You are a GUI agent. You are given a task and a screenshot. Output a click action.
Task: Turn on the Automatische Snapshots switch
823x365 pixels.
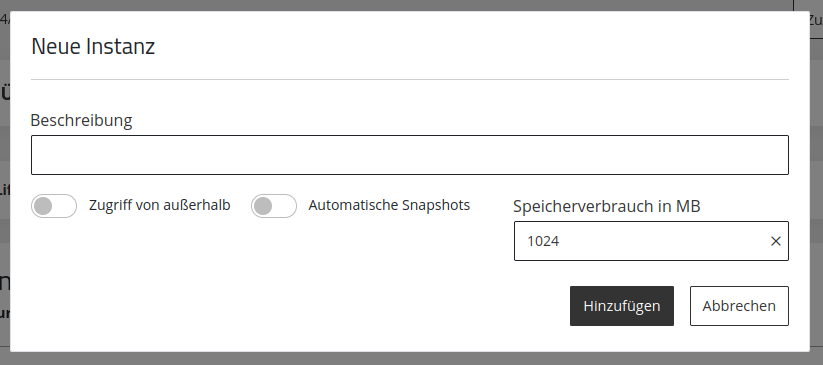(273, 206)
